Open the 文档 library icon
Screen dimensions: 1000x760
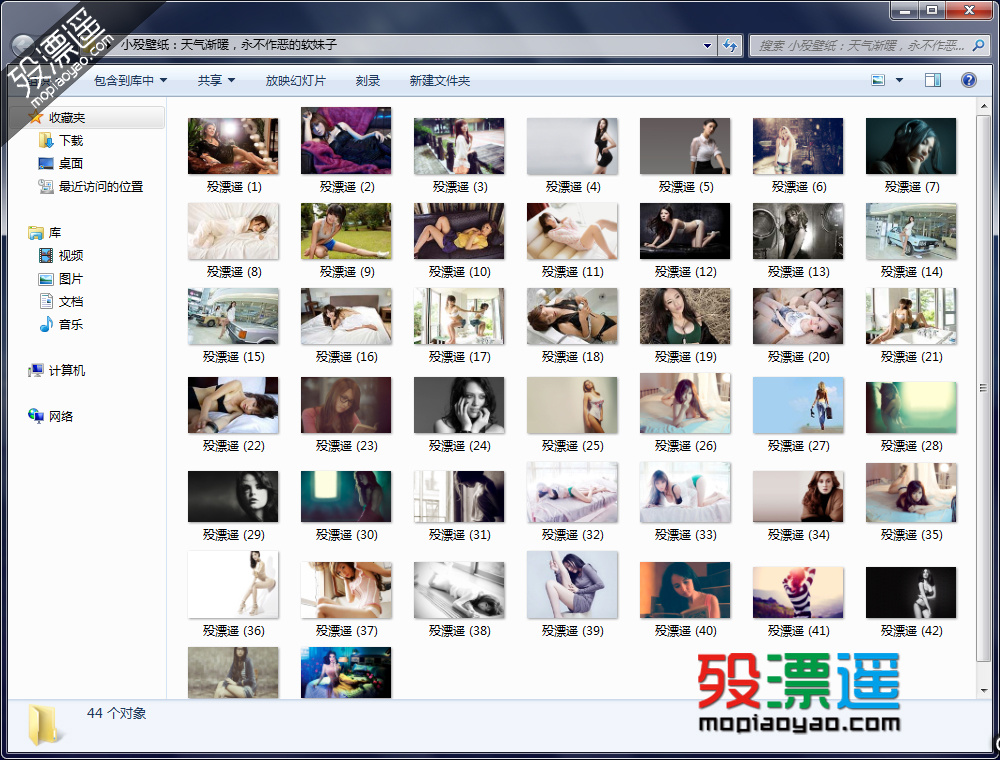point(45,302)
